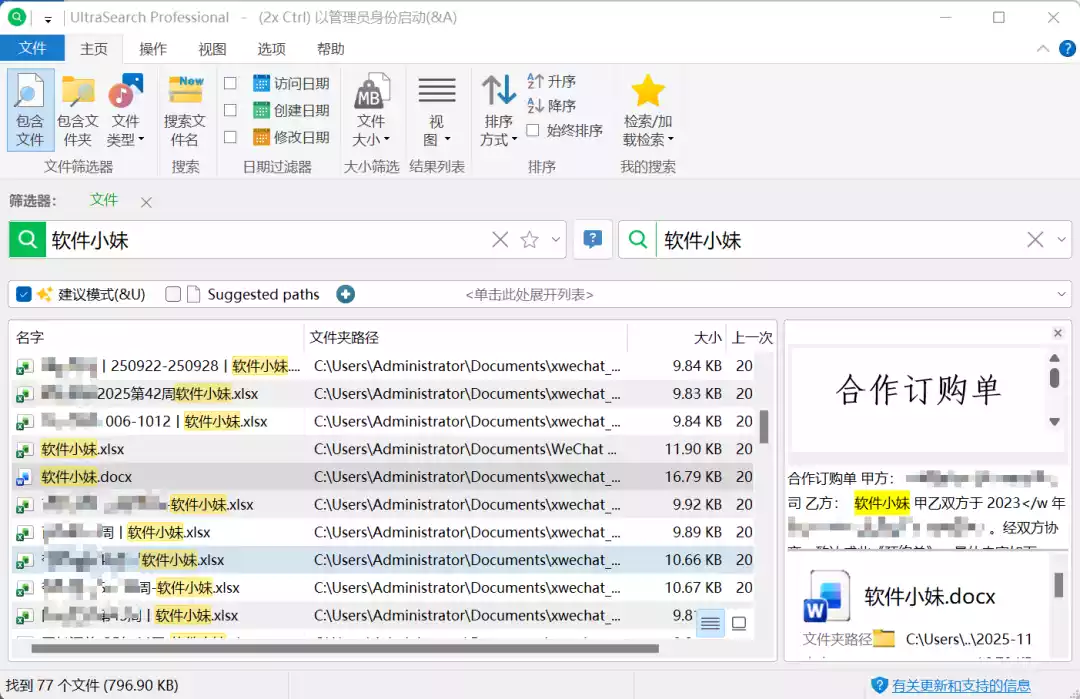
Task: Expand the 单击此处展开列表 path list
Action: pyautogui.click(x=1061, y=294)
